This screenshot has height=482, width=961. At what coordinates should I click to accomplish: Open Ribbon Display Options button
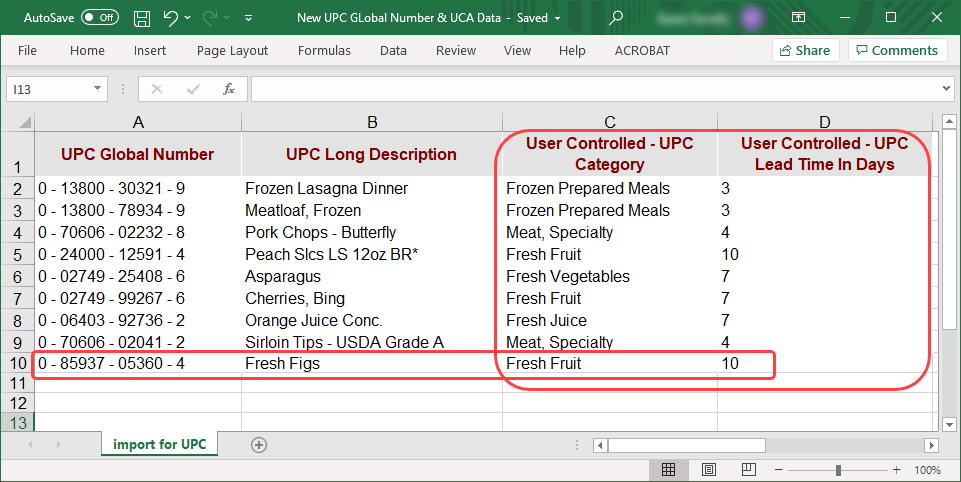tap(797, 18)
